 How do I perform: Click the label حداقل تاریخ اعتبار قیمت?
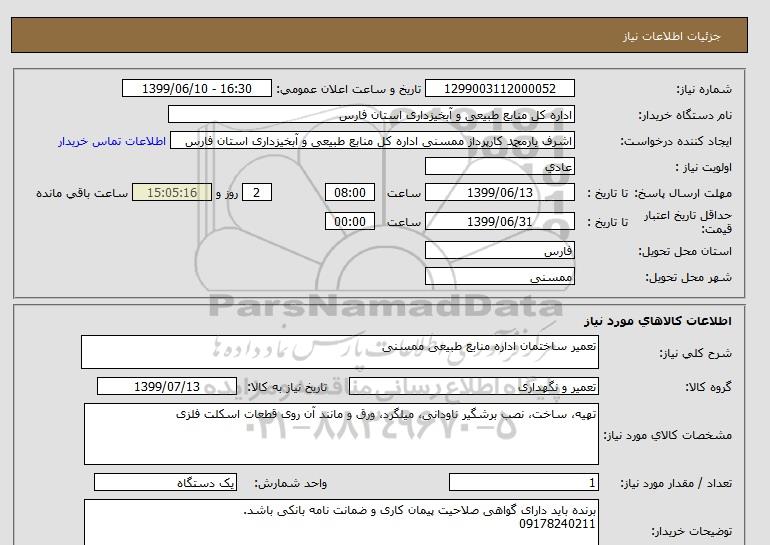click(688, 222)
